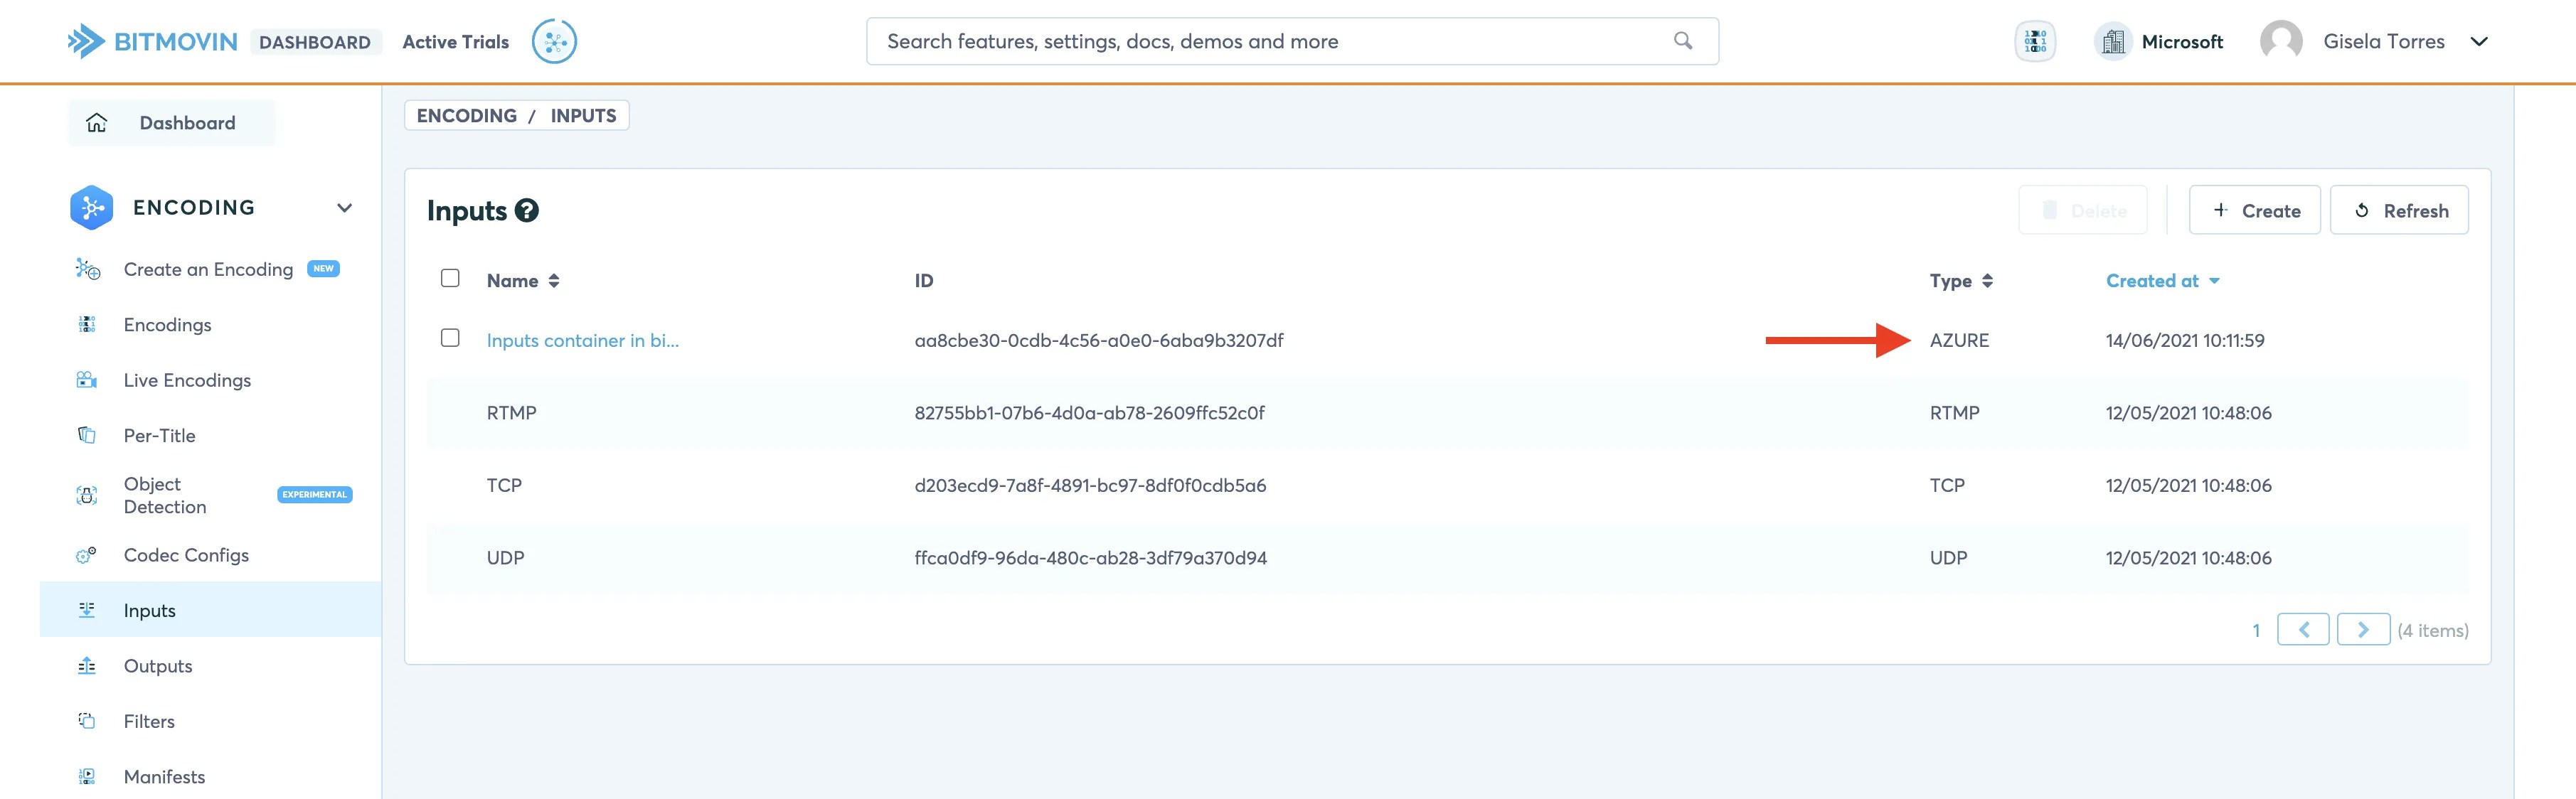Open Manifests in sidebar
Image resolution: width=2576 pixels, height=799 pixels.
pyautogui.click(x=164, y=776)
